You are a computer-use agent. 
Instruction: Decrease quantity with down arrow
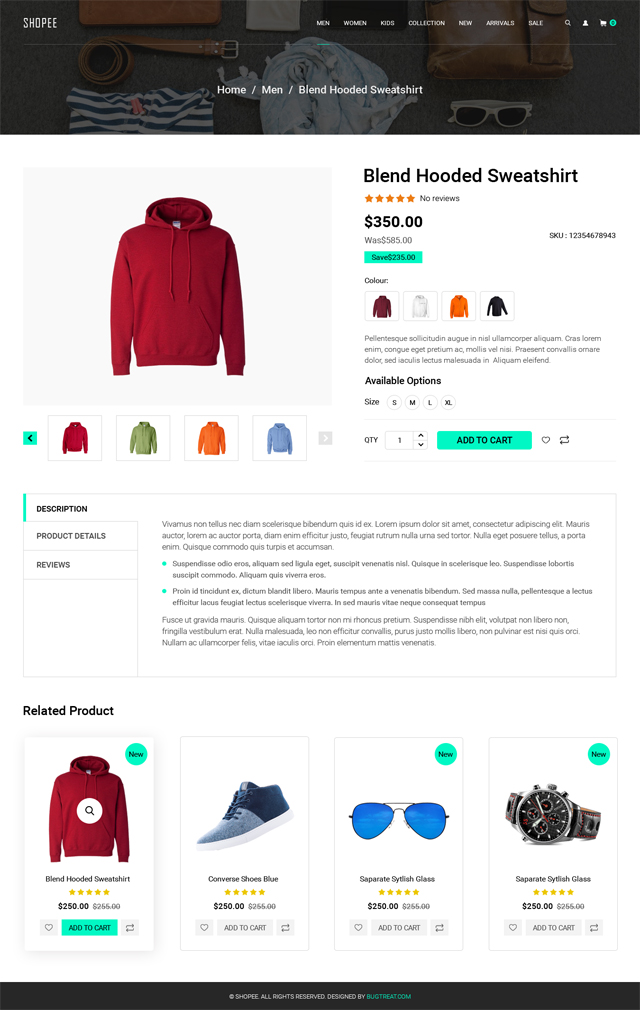click(421, 444)
